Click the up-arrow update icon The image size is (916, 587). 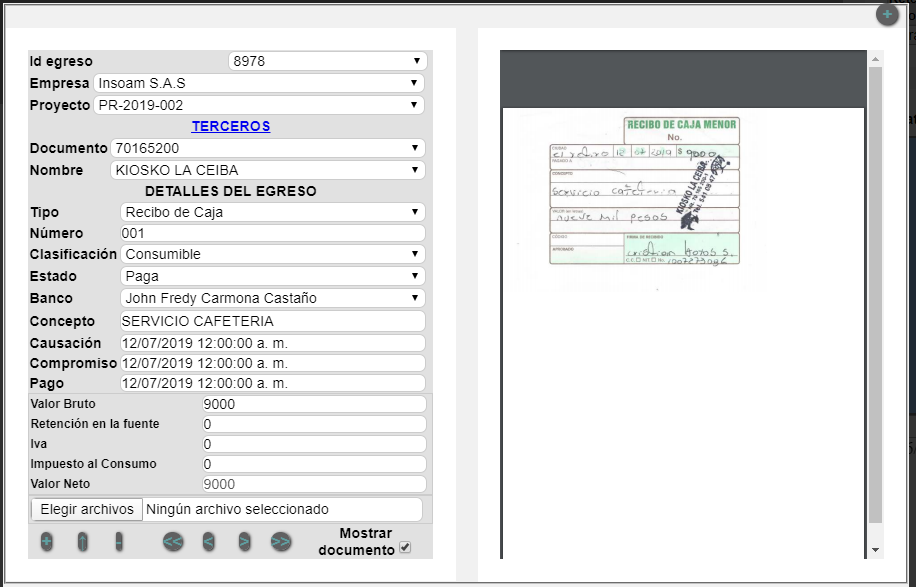pos(83,541)
